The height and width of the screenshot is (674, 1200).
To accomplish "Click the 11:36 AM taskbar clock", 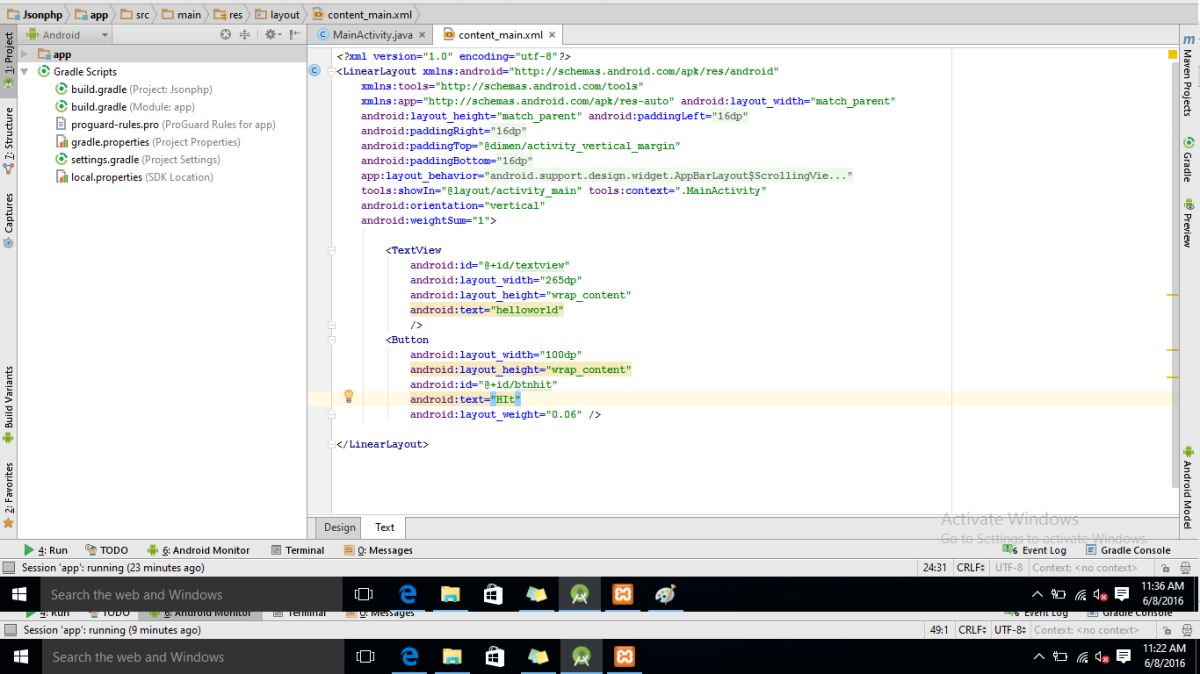I will tap(1161, 594).
